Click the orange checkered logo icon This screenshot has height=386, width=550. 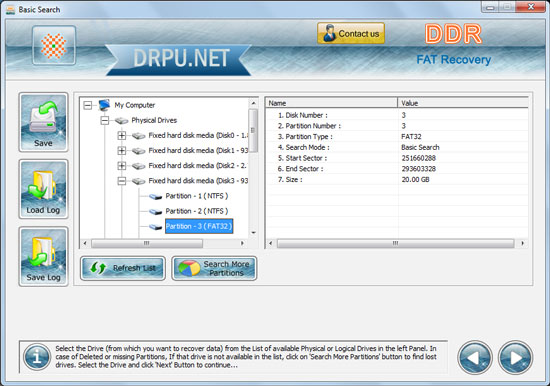pos(54,46)
